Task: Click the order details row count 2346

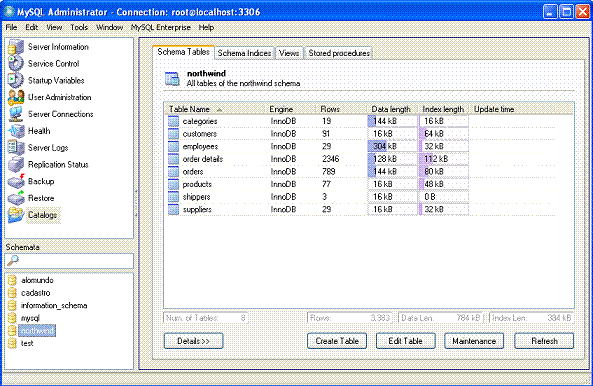Action: 331,159
